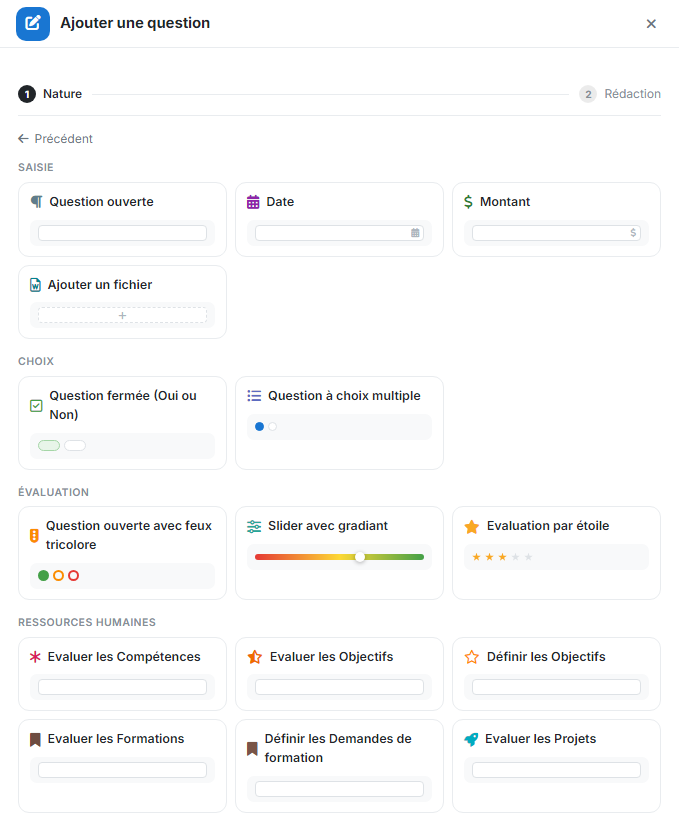Pick the green traffic light circle

[x=43, y=576]
